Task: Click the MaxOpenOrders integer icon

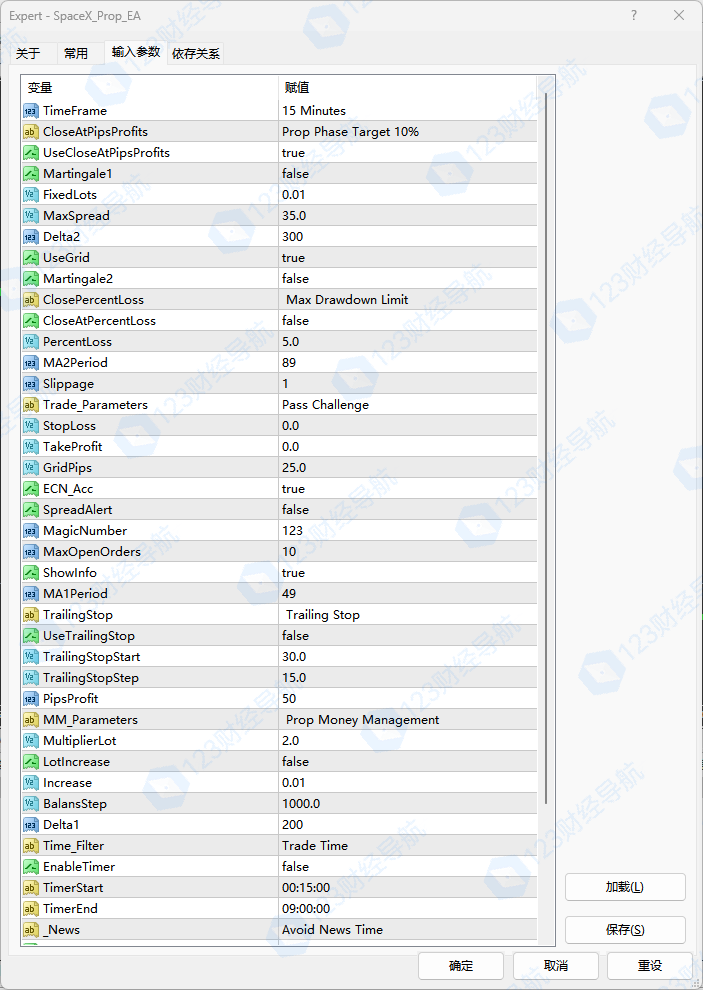Action: [x=30, y=552]
